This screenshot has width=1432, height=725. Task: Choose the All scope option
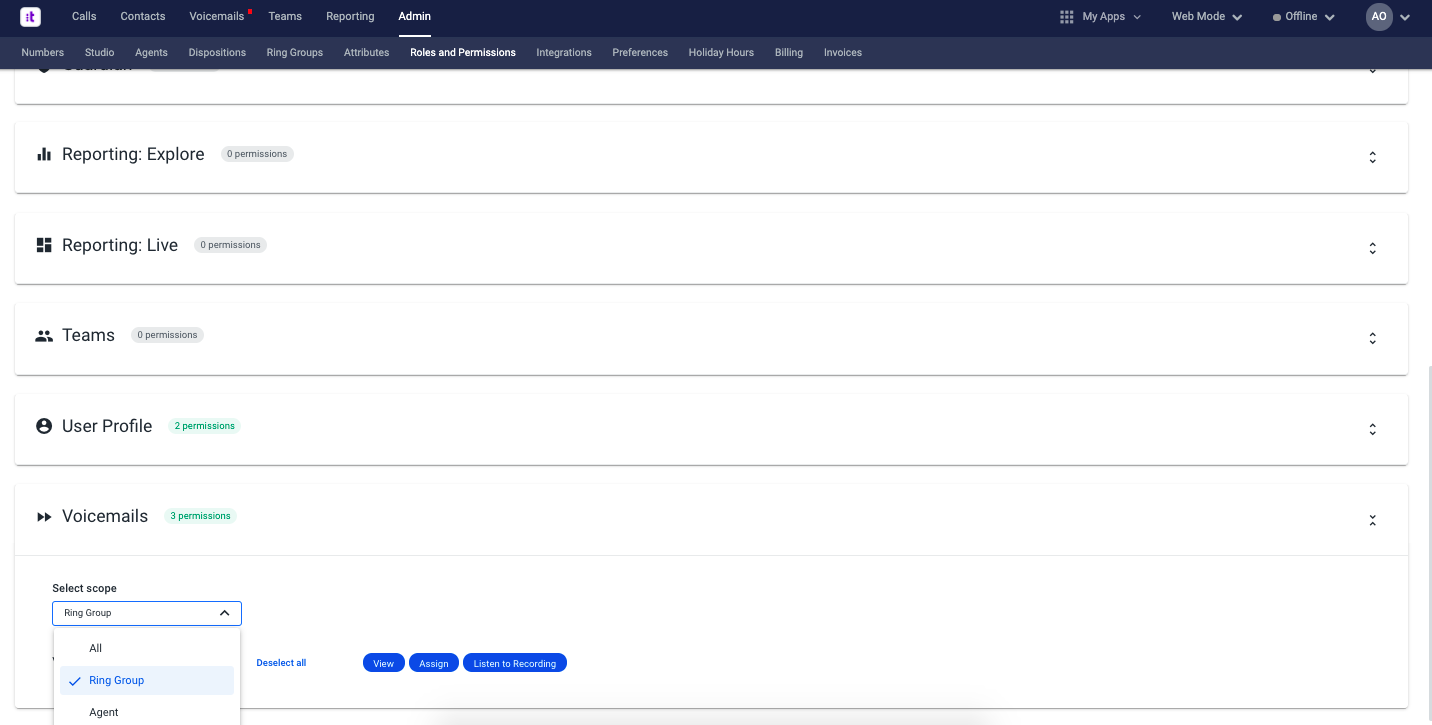coord(147,648)
